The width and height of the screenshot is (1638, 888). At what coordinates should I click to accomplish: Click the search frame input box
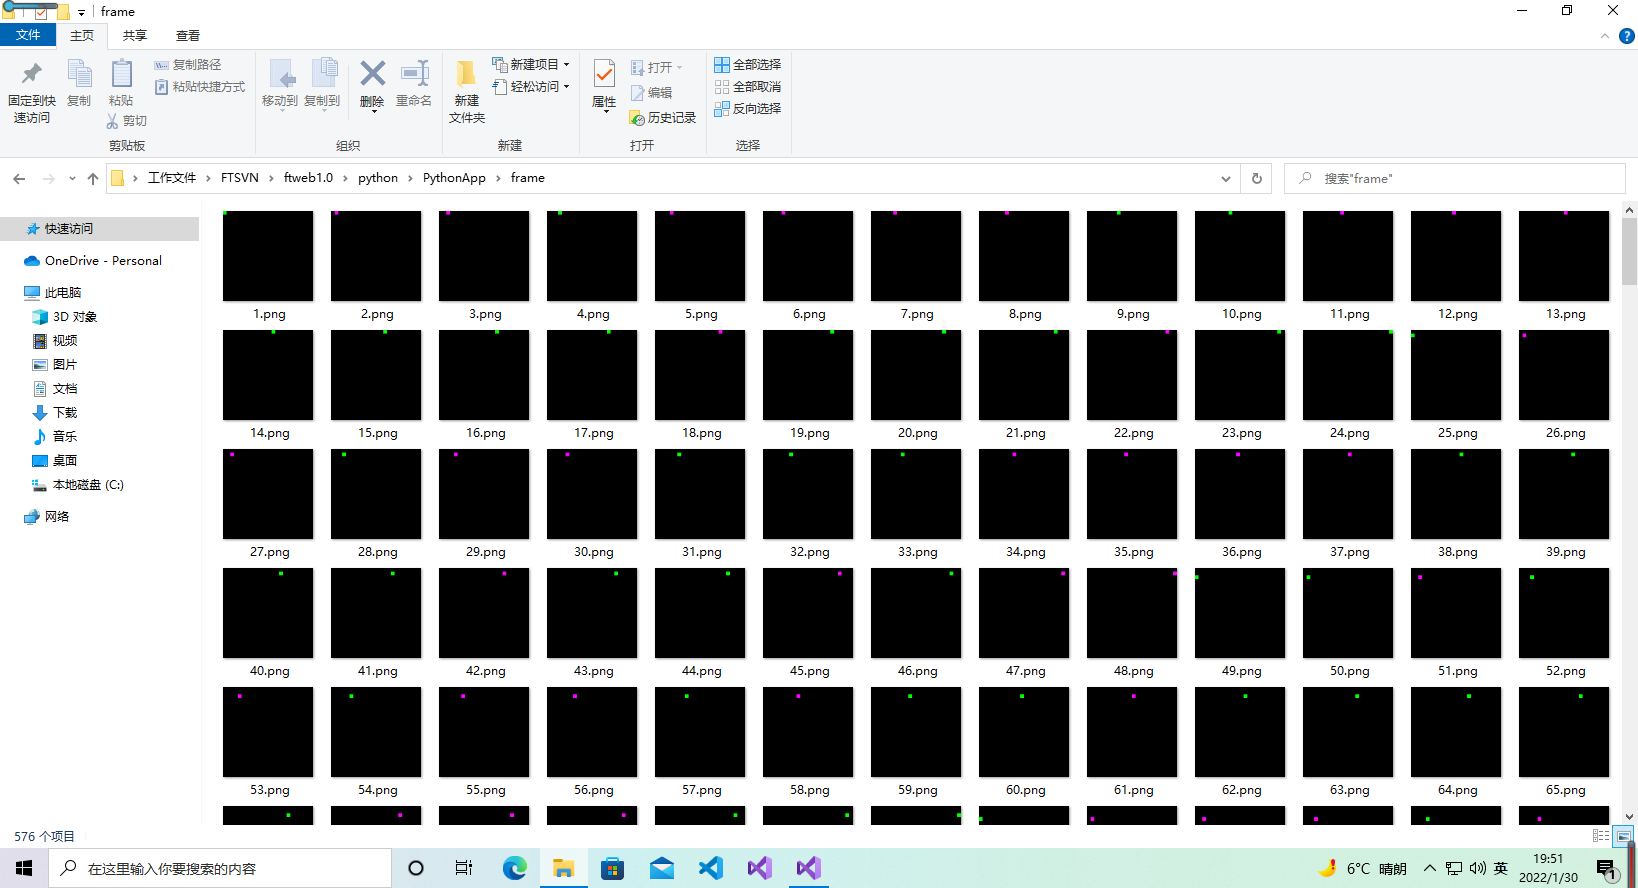pos(1455,179)
